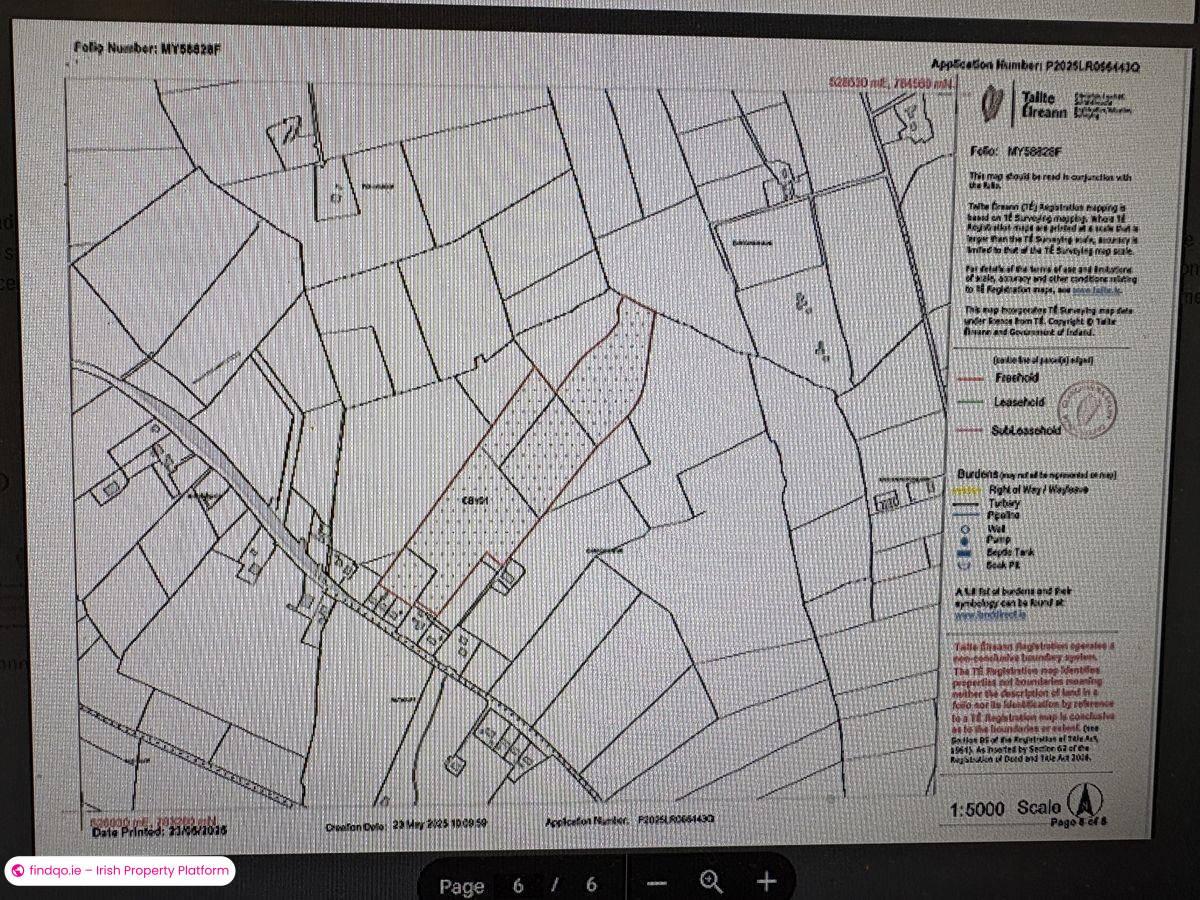Select the Well symbol in the Burdens legend
1200x900 pixels.
pyautogui.click(x=964, y=528)
